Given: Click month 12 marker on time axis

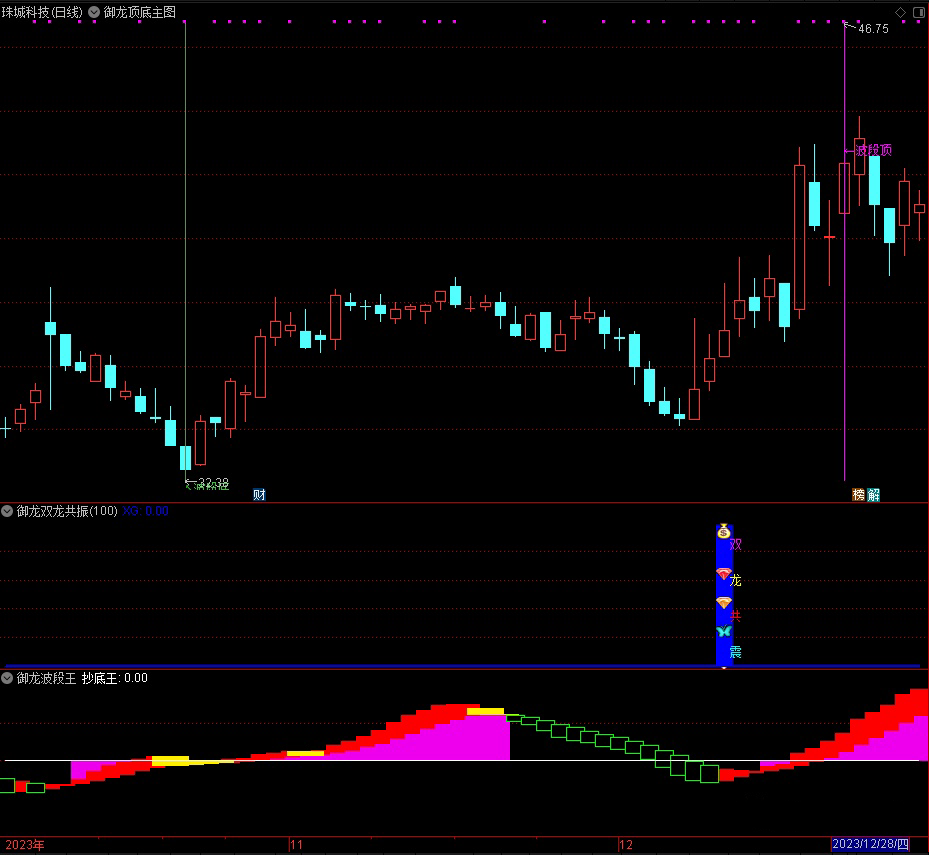Looking at the screenshot, I should pyautogui.click(x=625, y=845).
